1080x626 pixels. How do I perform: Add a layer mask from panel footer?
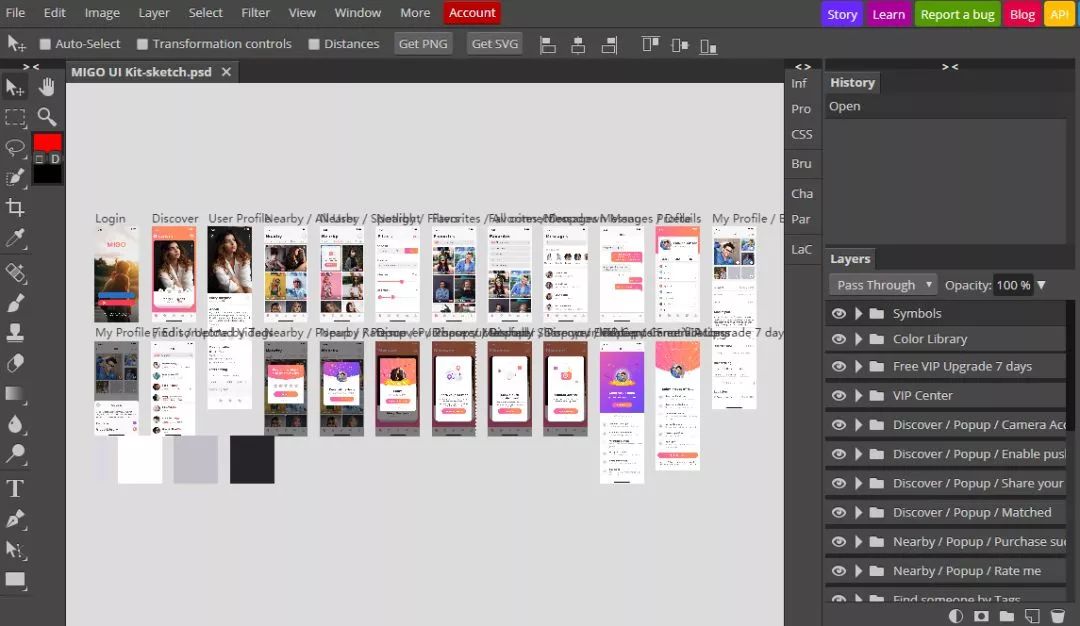[982, 616]
